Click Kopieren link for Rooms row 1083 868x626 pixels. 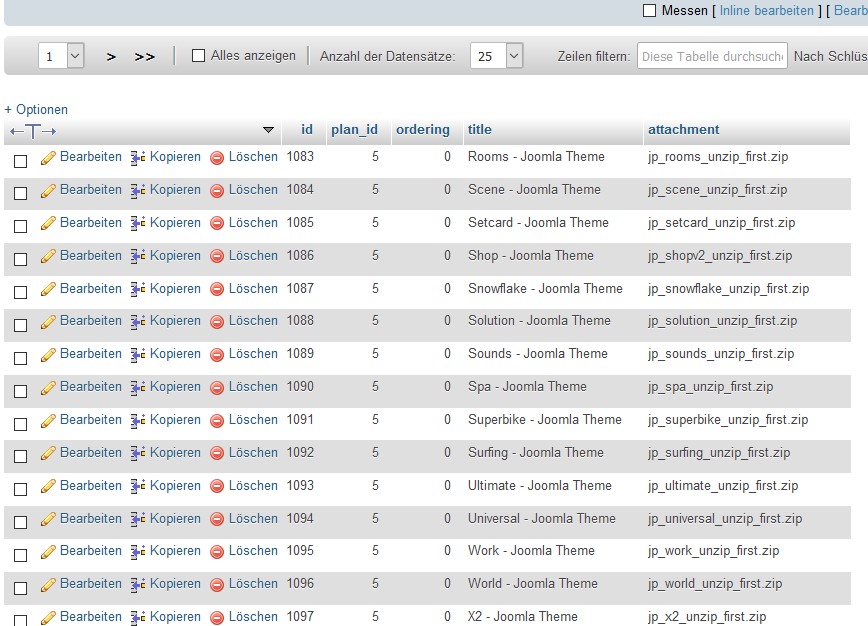(x=175, y=157)
